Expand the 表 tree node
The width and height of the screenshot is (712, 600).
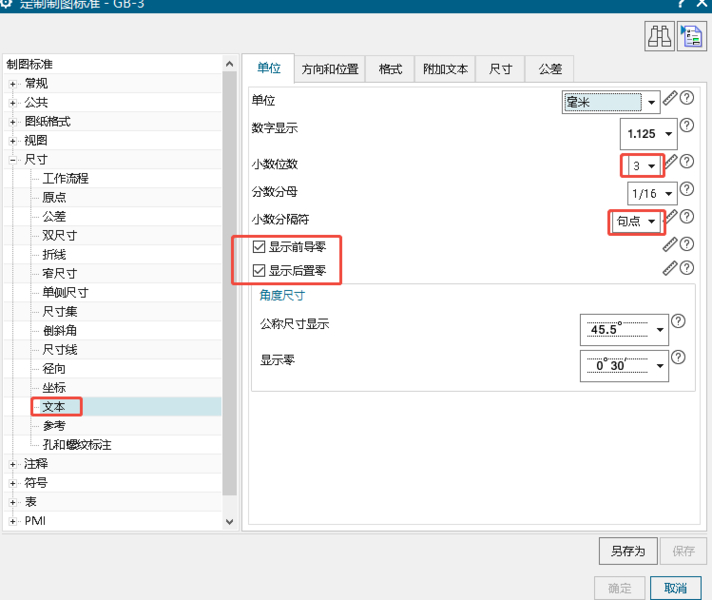click(13, 502)
